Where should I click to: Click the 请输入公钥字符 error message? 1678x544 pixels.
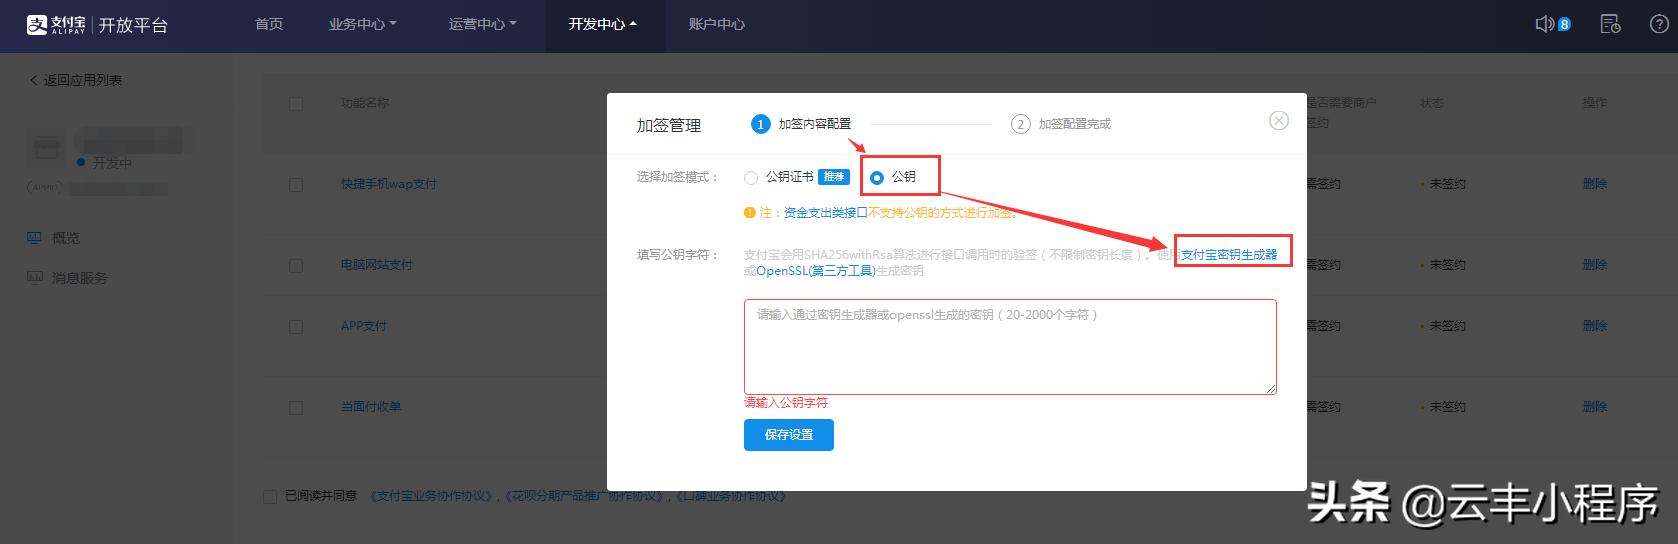point(786,403)
